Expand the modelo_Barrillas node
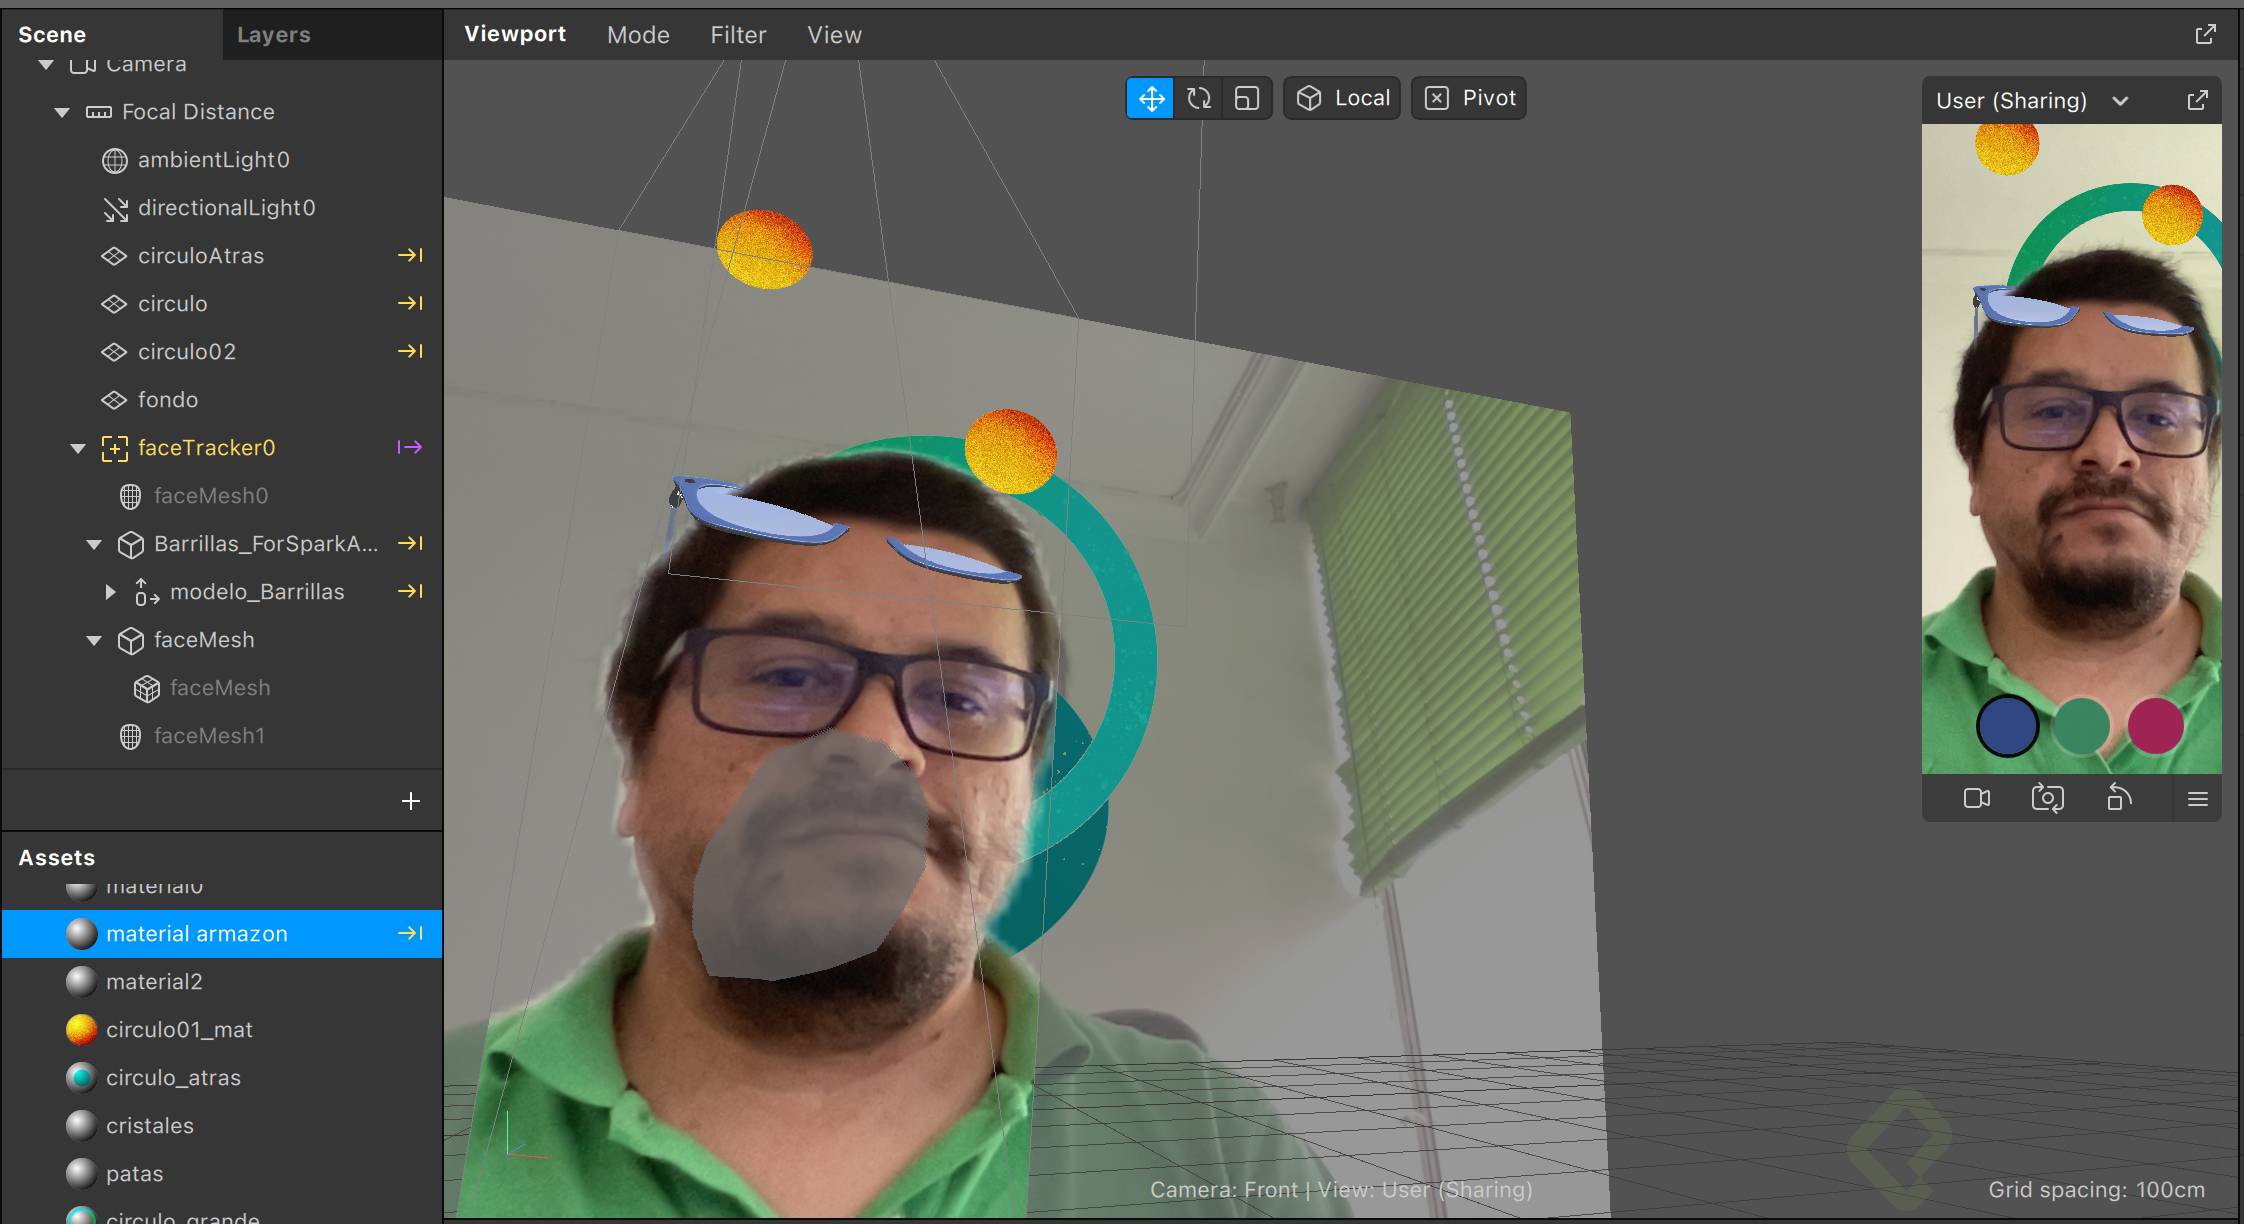2244x1224 pixels. pos(110,592)
